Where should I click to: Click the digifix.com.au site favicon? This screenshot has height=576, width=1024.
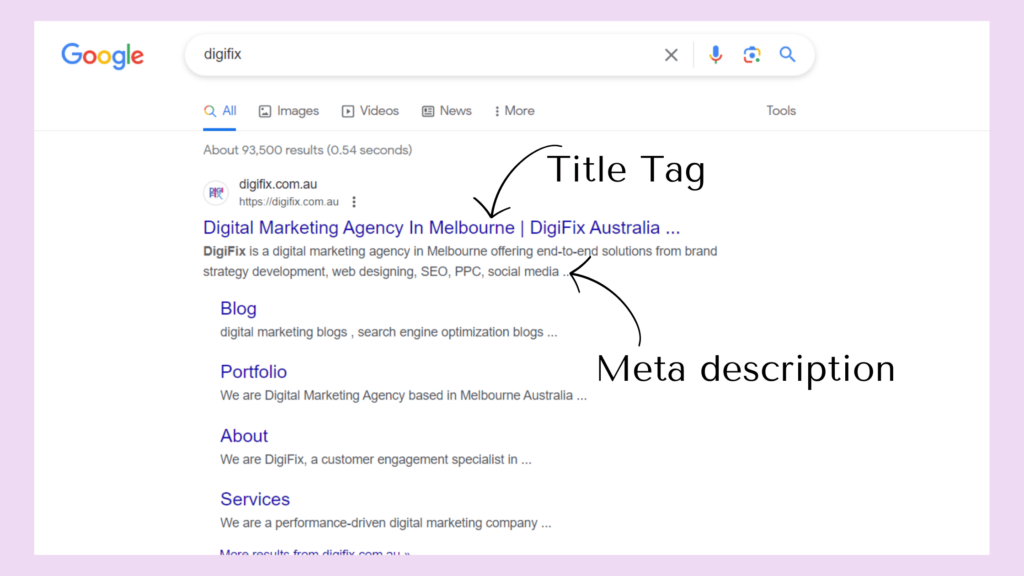click(x=216, y=193)
